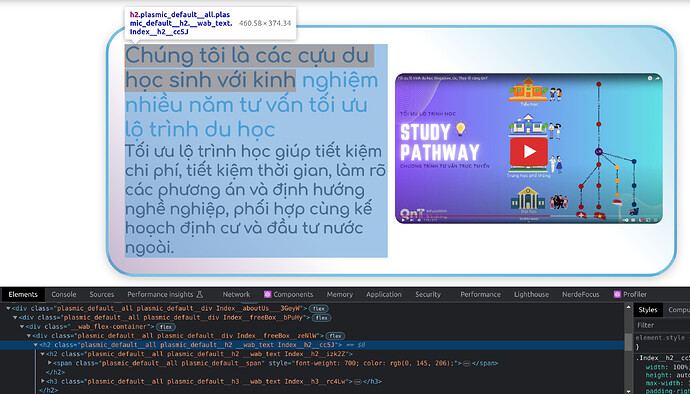Collapse the freeBox__bPuHy div node
This screenshot has height=394, width=690.
[x=15, y=317]
